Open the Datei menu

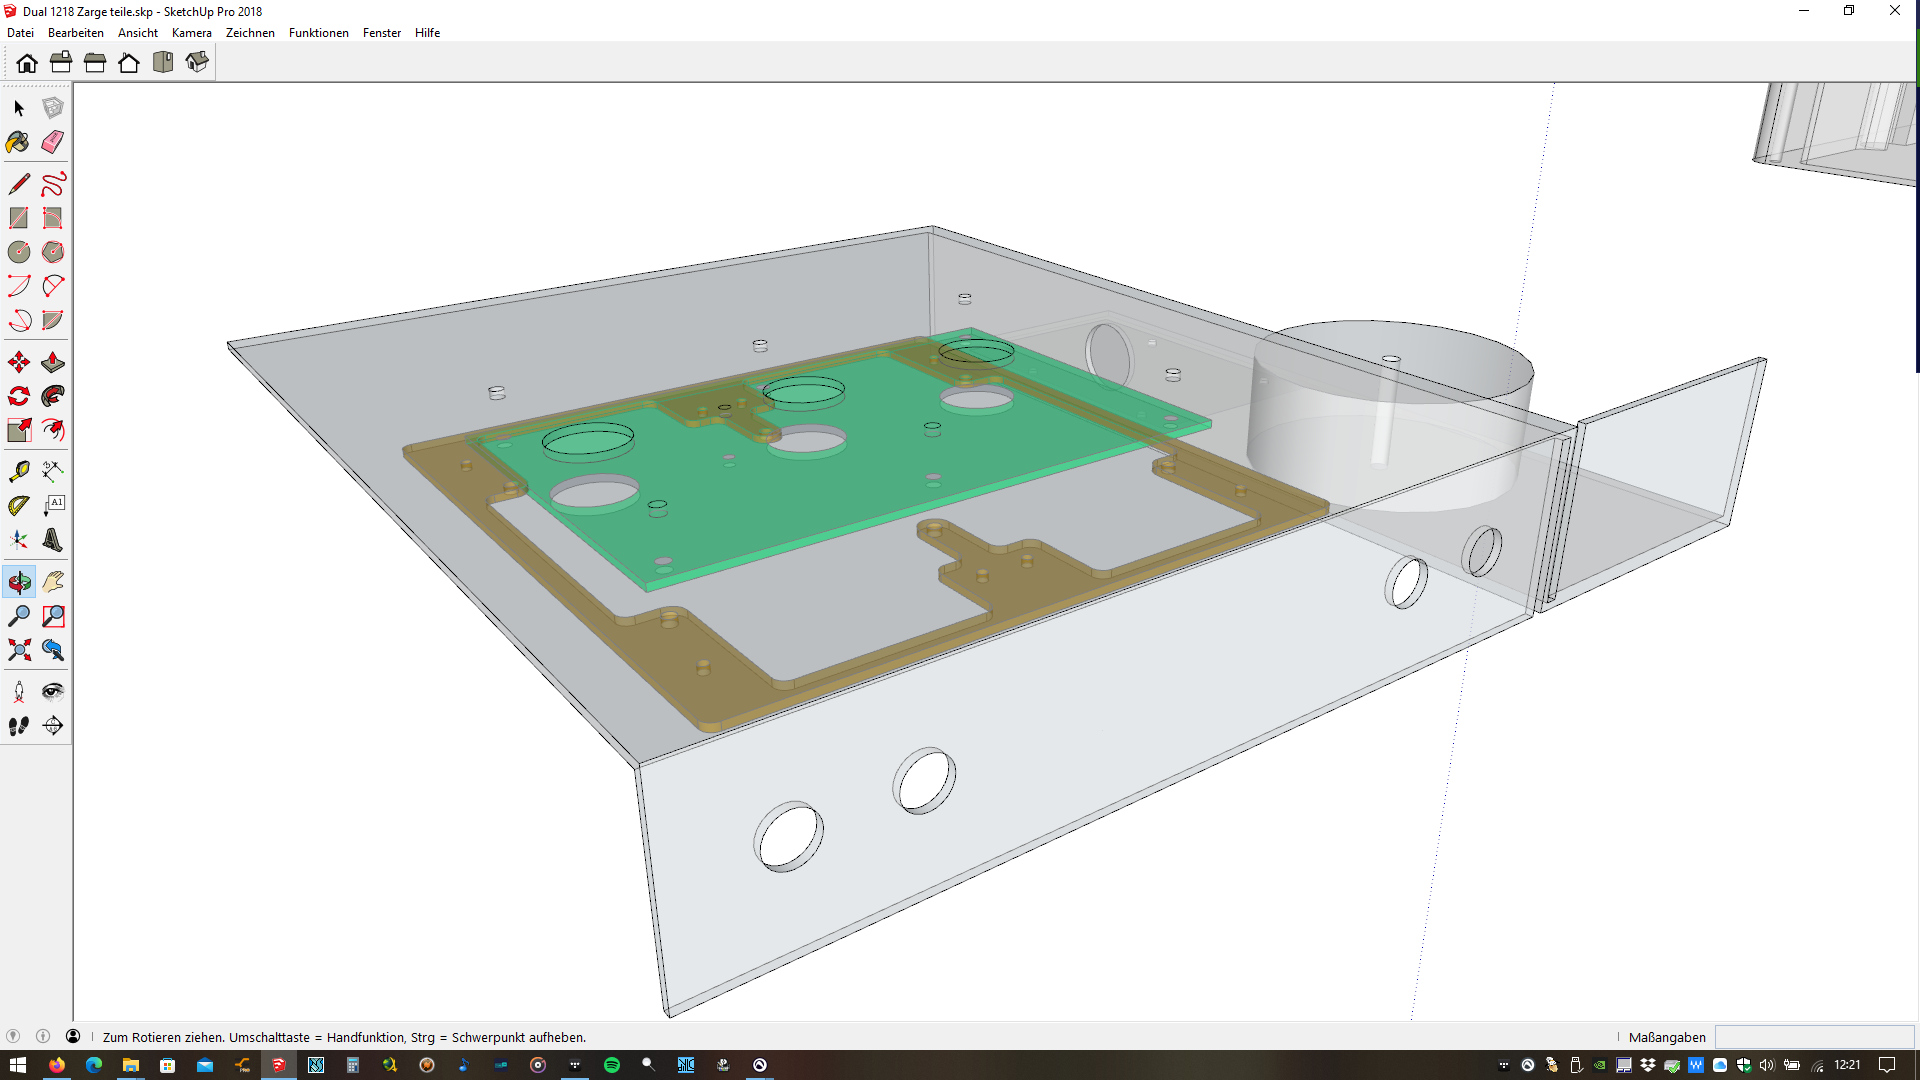[x=20, y=33]
